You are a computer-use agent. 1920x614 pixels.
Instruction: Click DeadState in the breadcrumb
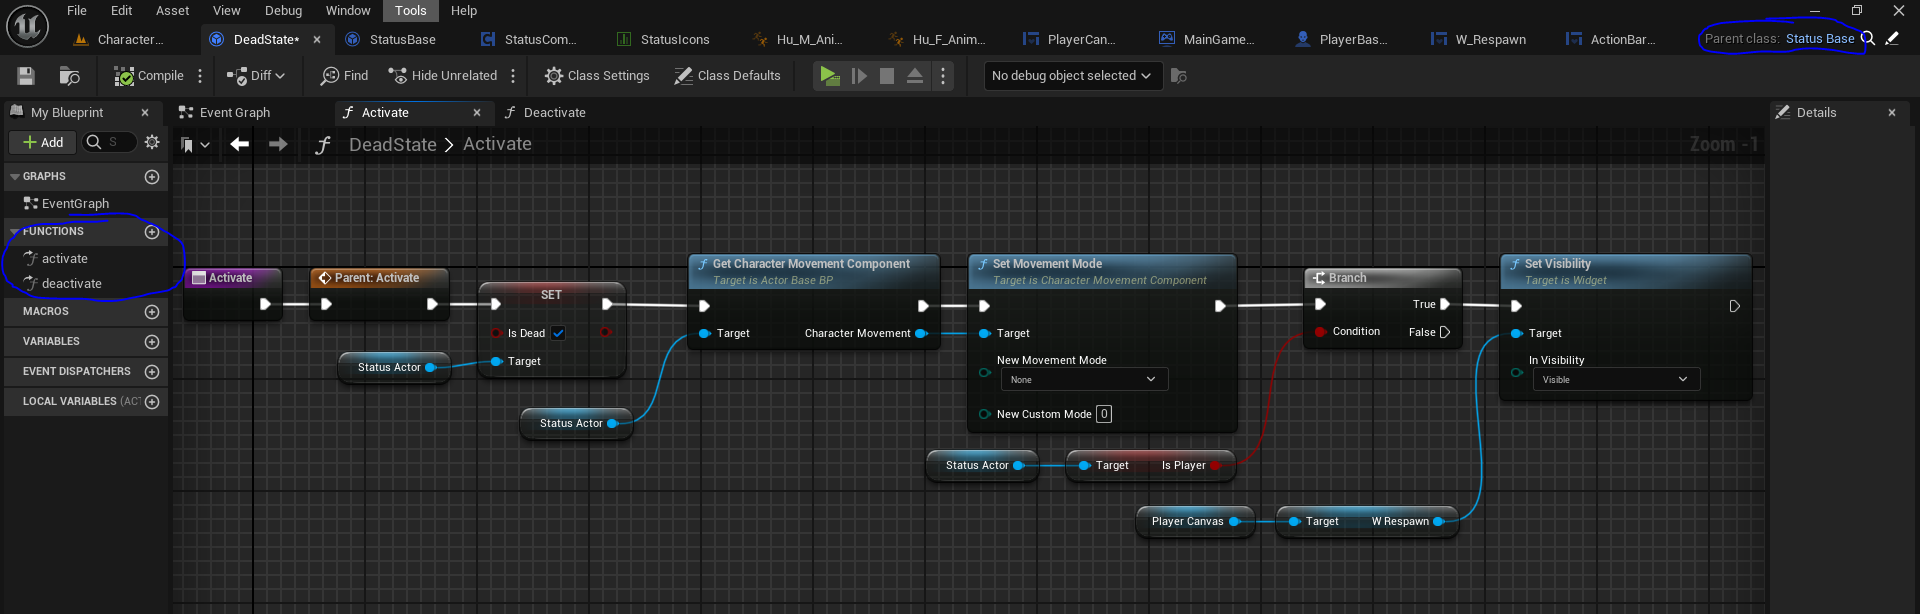392,145
